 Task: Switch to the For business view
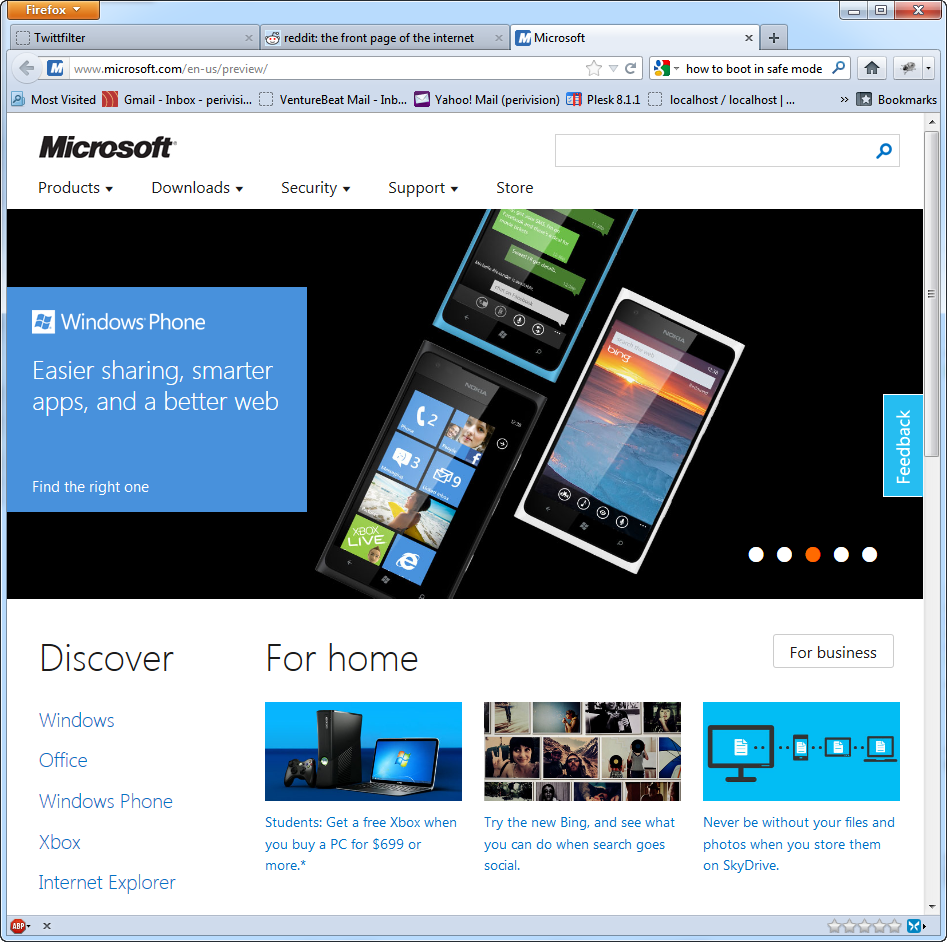click(833, 652)
